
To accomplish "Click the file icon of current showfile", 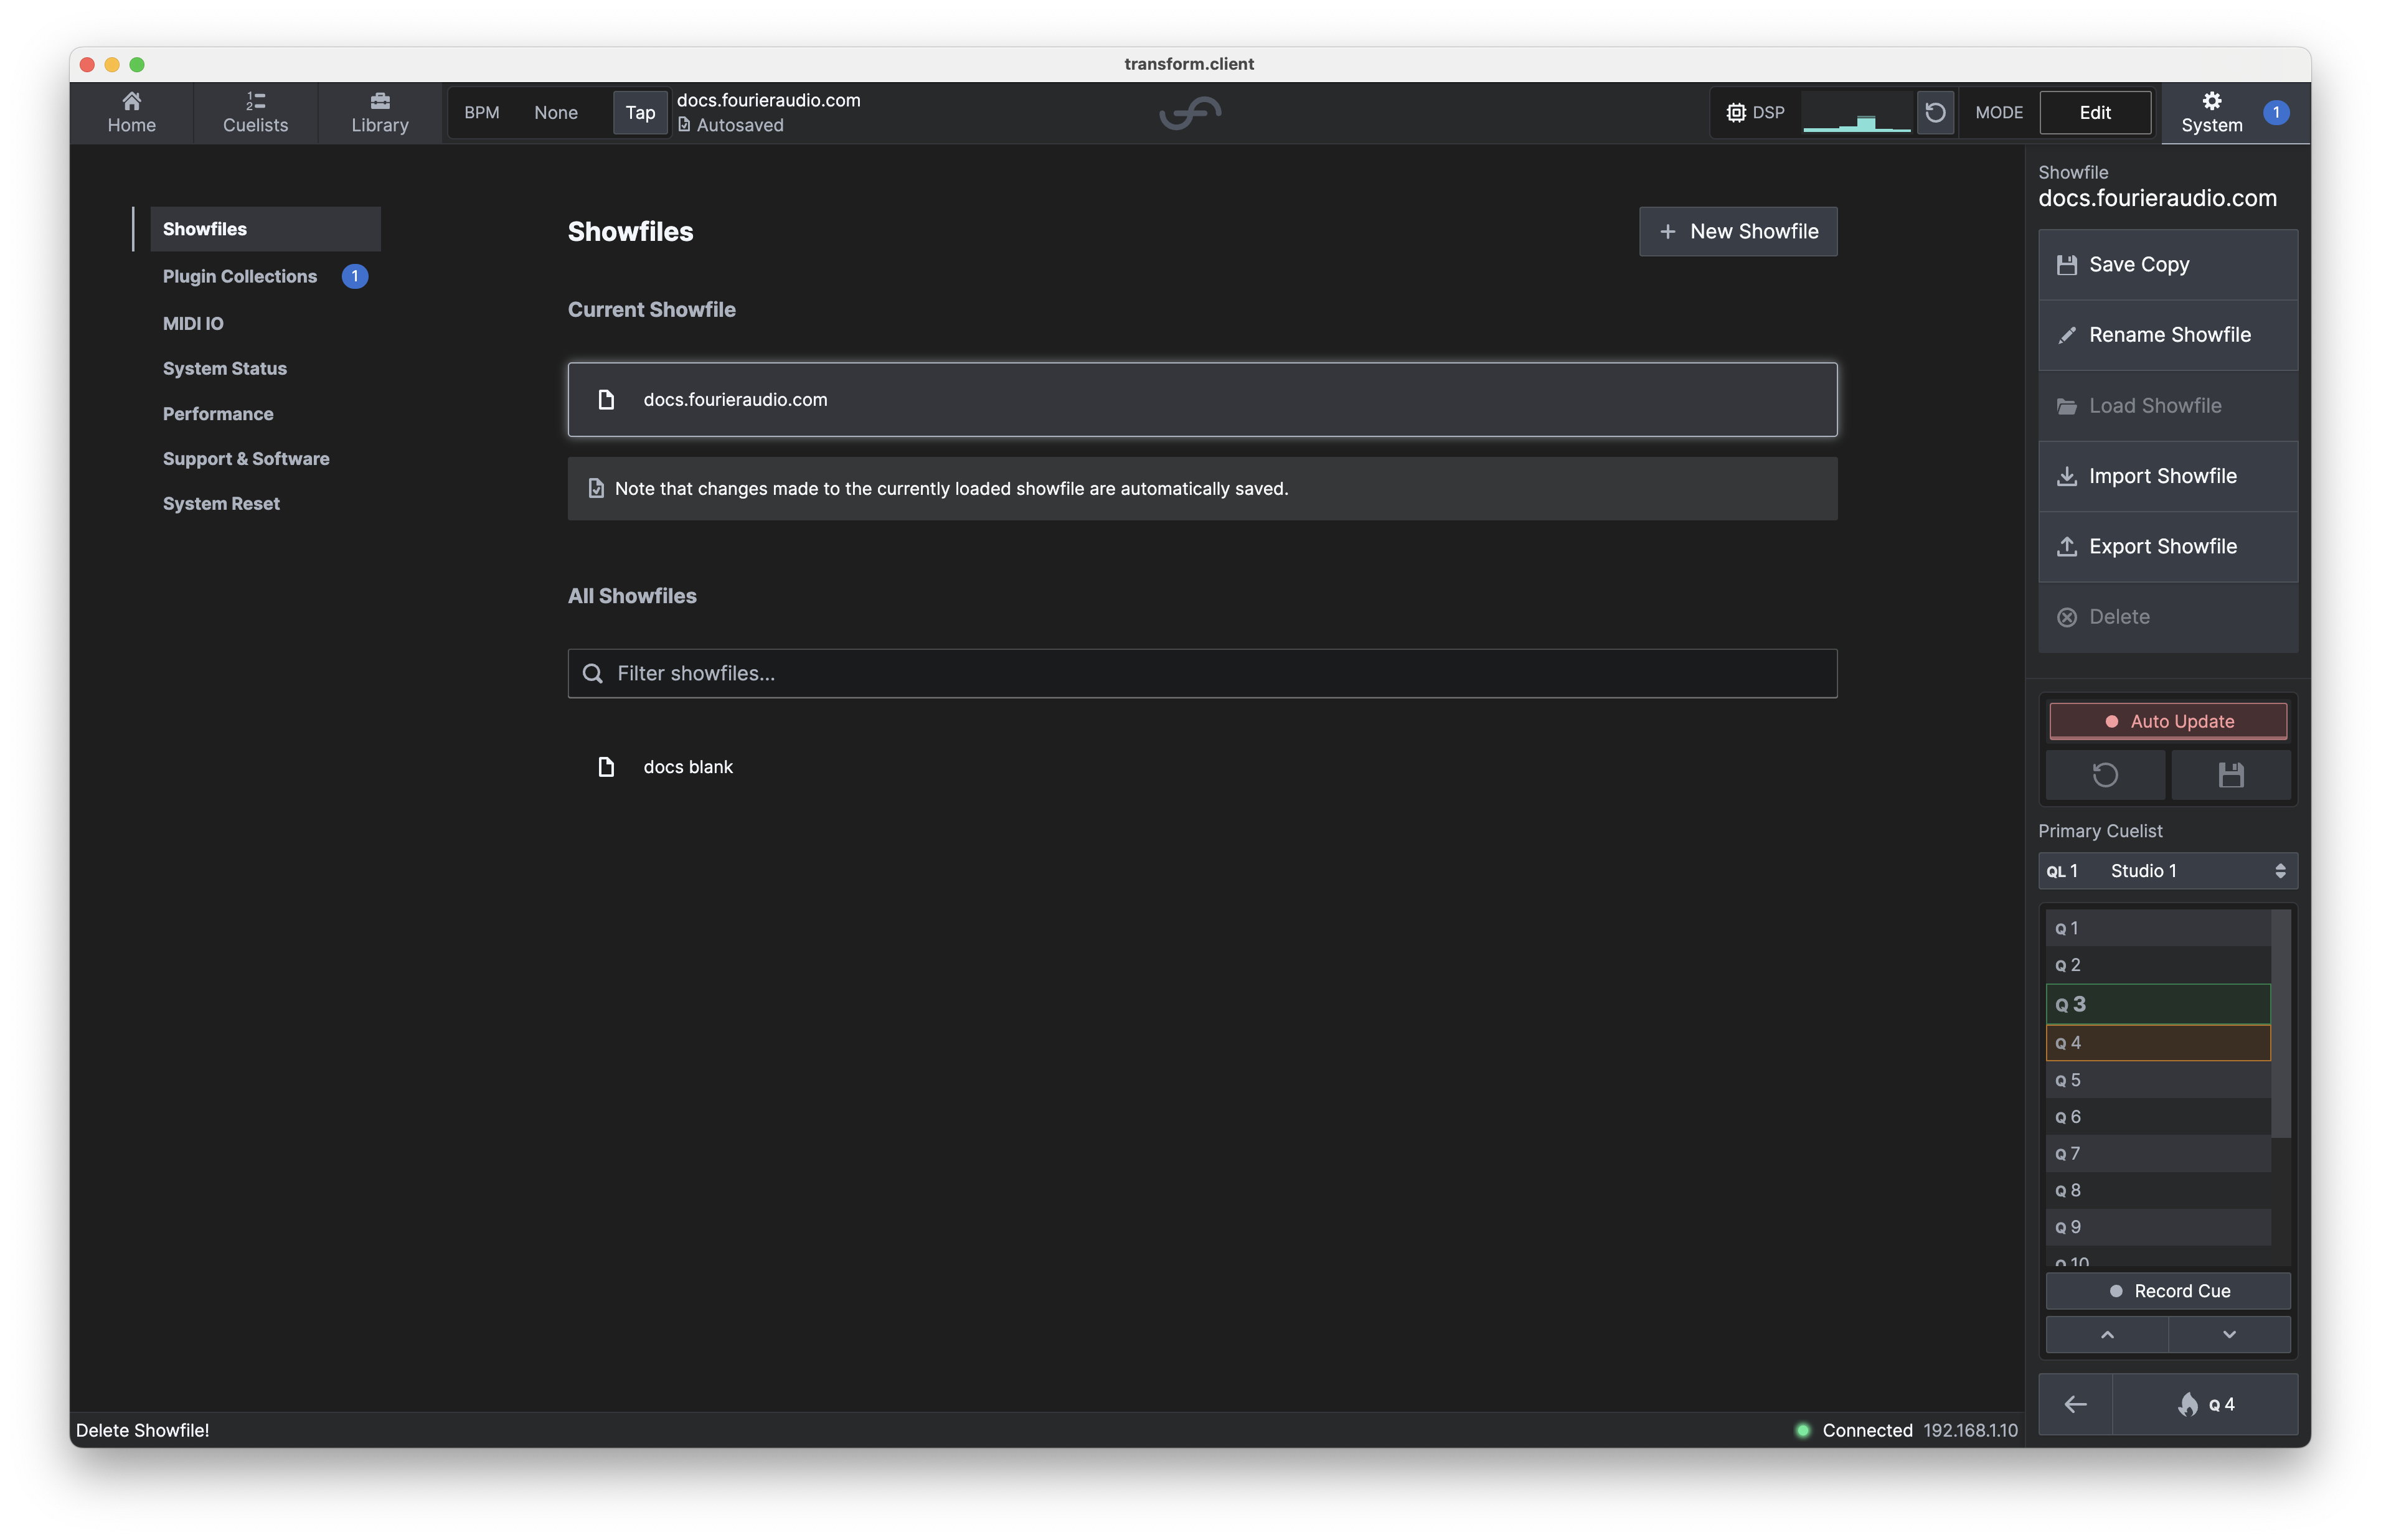I will pos(605,399).
